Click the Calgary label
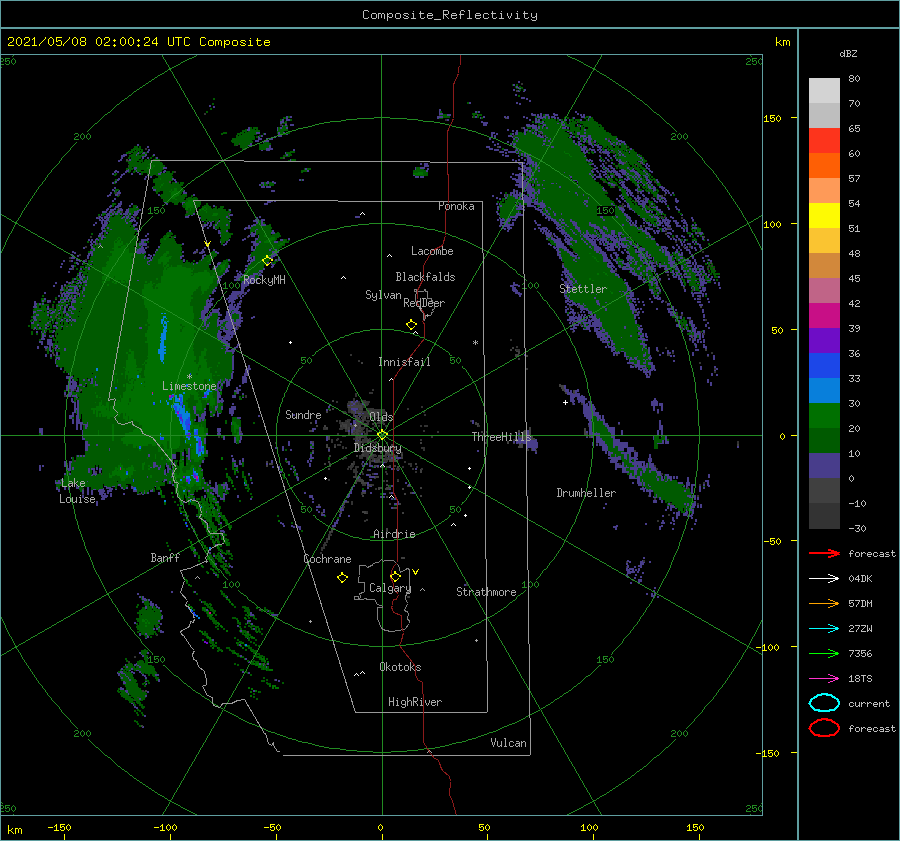Image resolution: width=900 pixels, height=841 pixels. click(390, 588)
